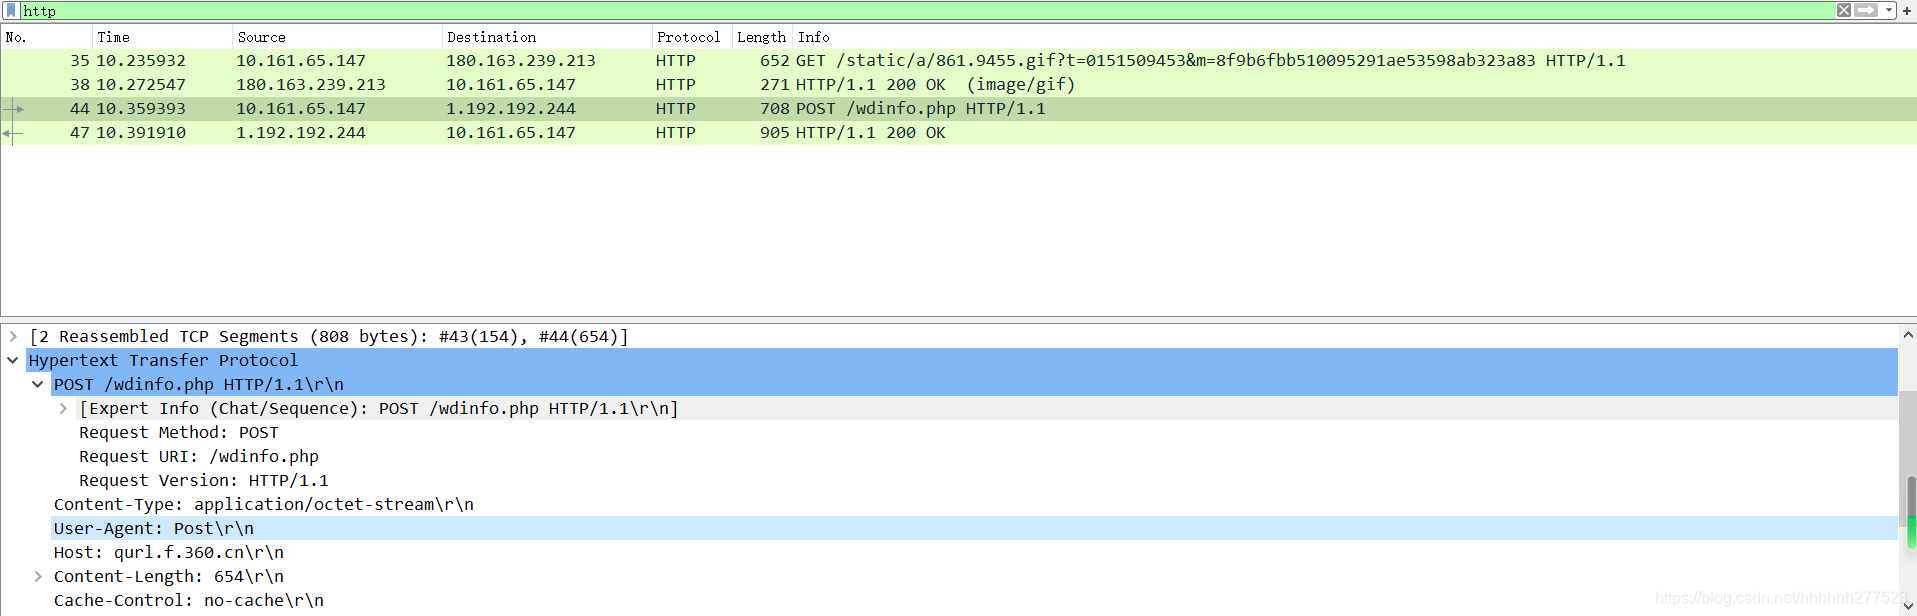
Task: Select packet 38 HTTP/1.1 200 OK (image/gif)
Action: point(958,85)
